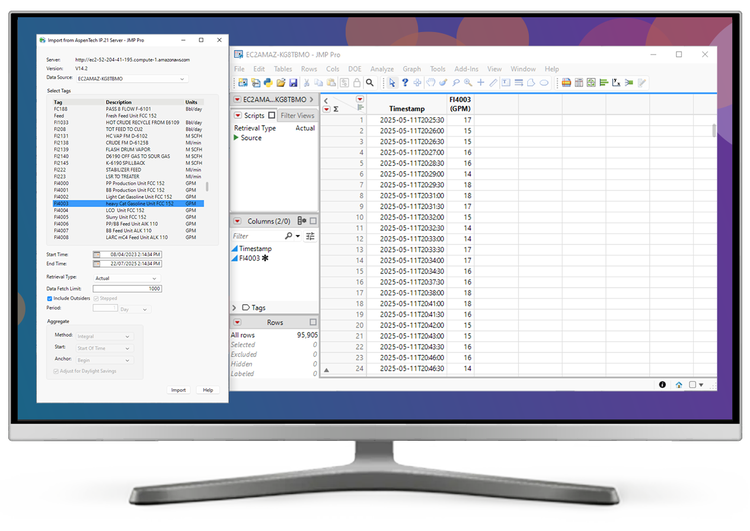
Task: Open End Time calendar picker
Action: pyautogui.click(x=96, y=264)
